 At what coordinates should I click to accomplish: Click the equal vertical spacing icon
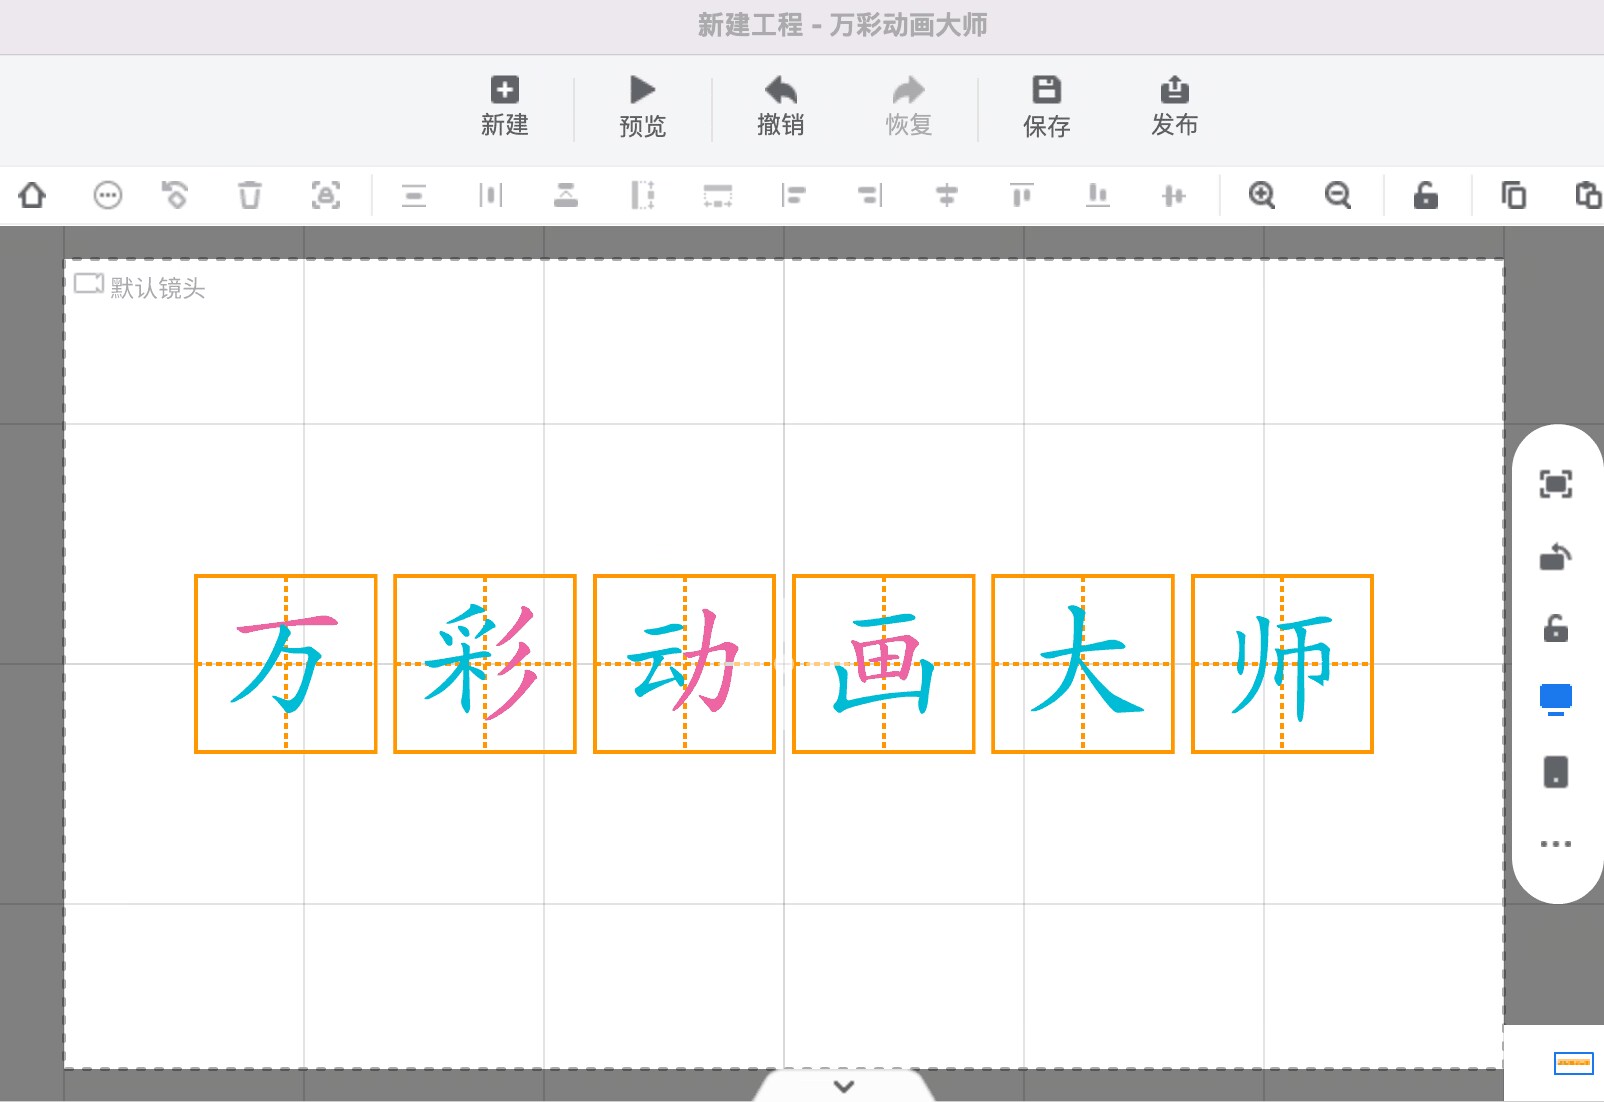pyautogui.click(x=414, y=195)
